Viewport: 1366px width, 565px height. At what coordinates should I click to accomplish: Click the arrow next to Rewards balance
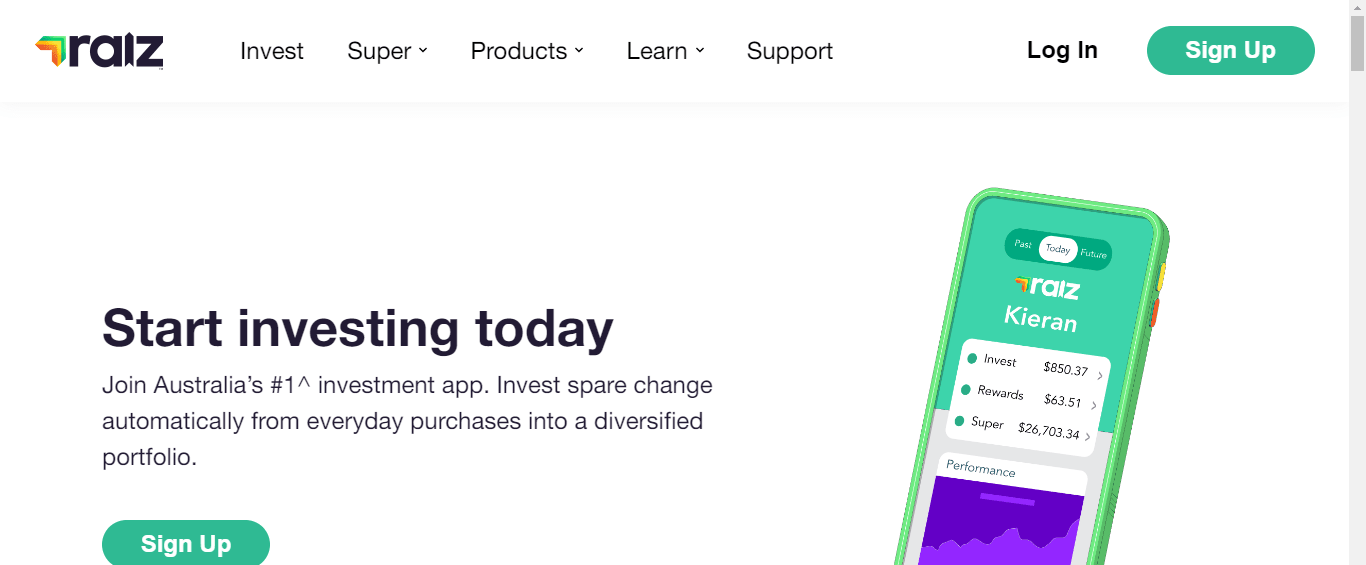1094,405
